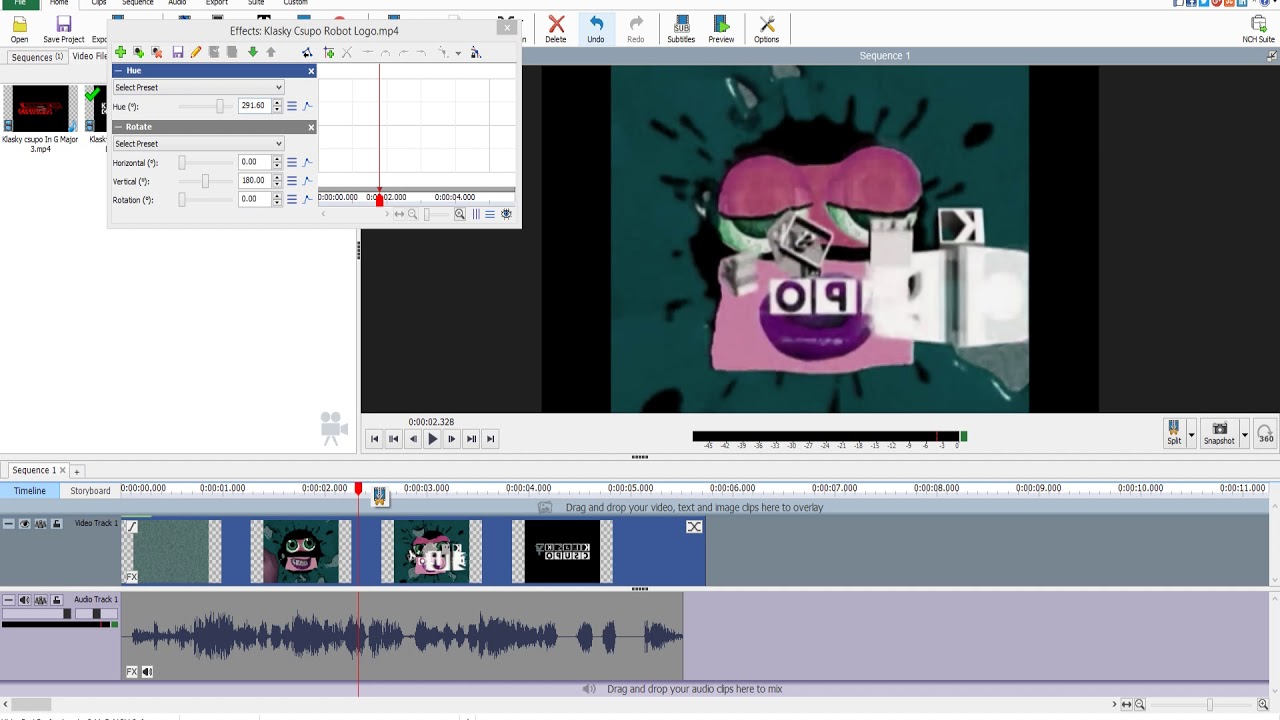
Task: Jump to start of sequence
Action: click(374, 439)
